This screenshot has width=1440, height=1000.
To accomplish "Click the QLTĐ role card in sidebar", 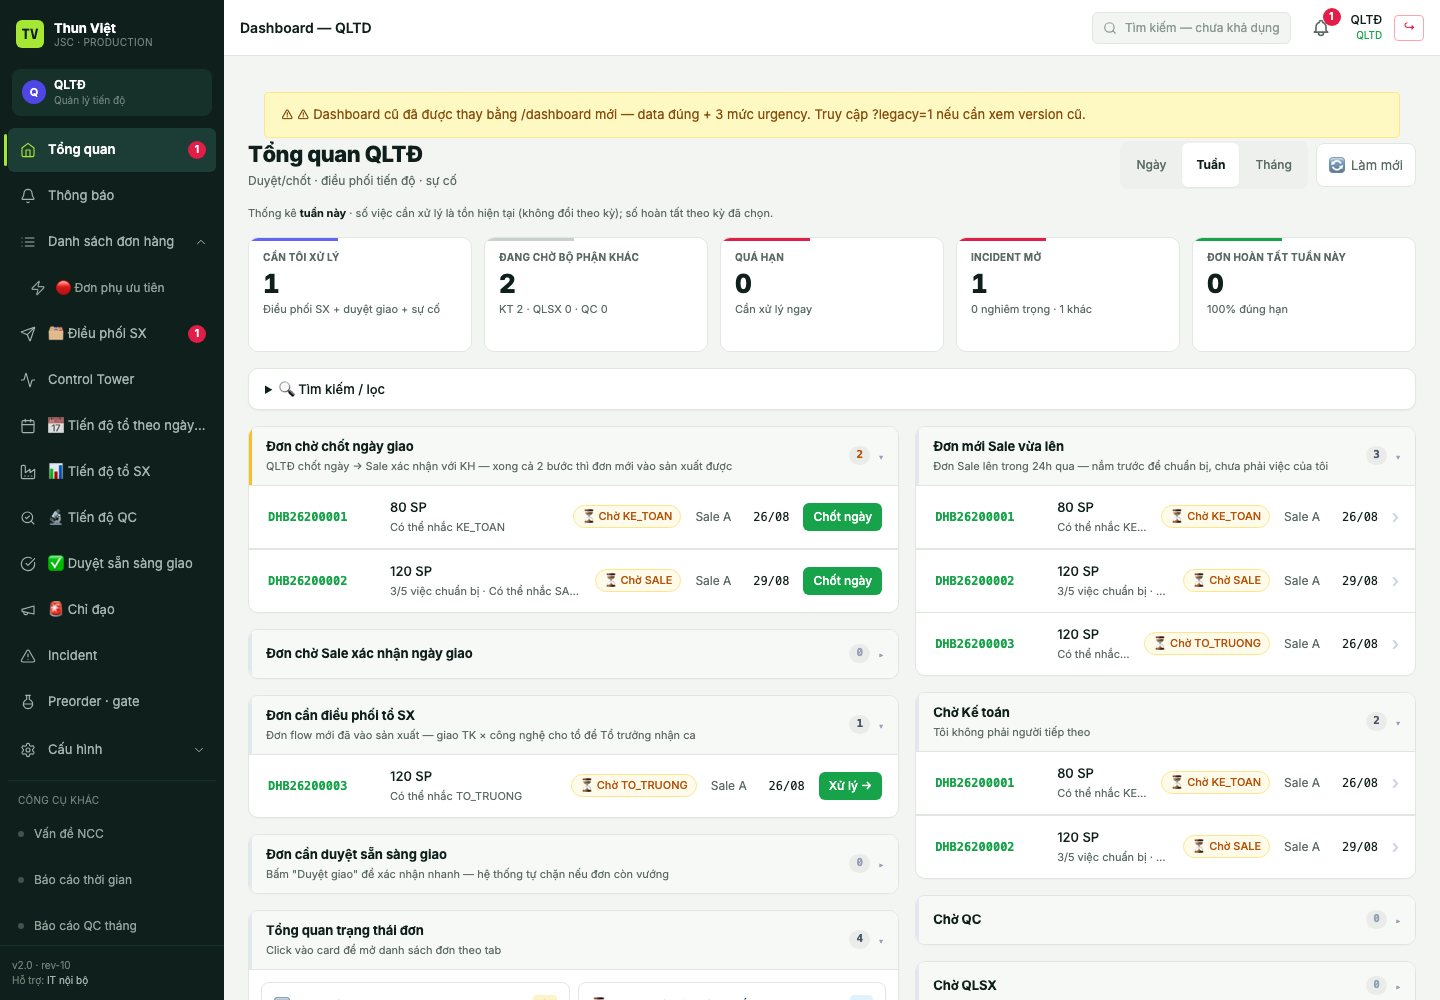I will (x=112, y=92).
